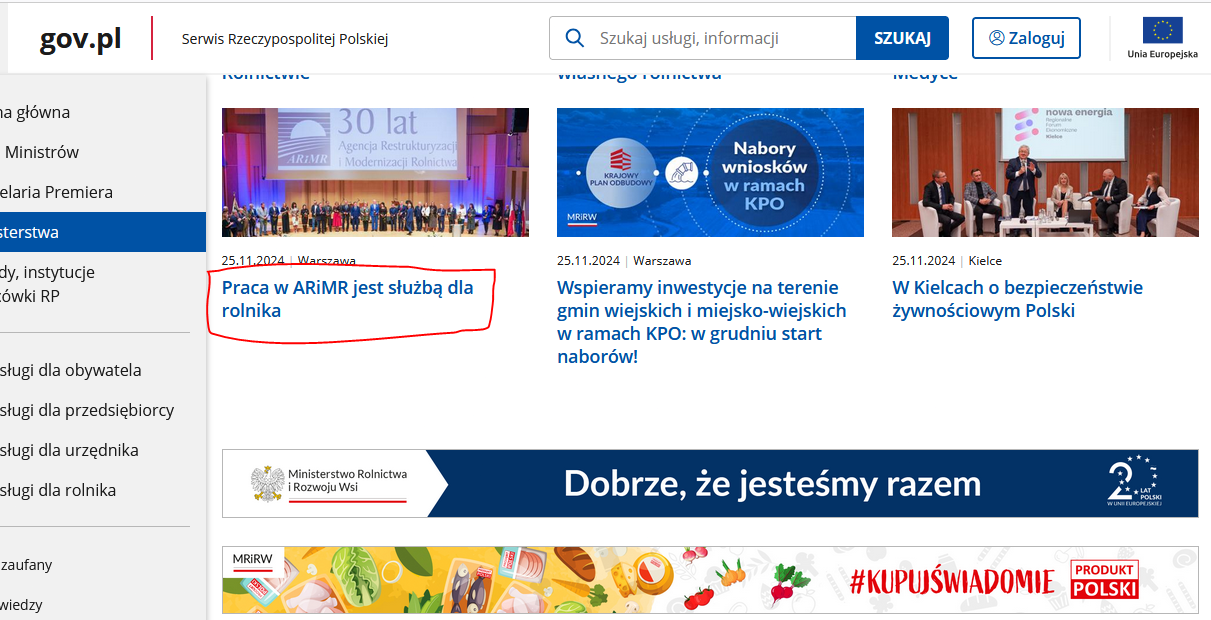This screenshot has width=1211, height=620.
Task: Click the Unia Europejska flag icon
Action: point(1162,31)
